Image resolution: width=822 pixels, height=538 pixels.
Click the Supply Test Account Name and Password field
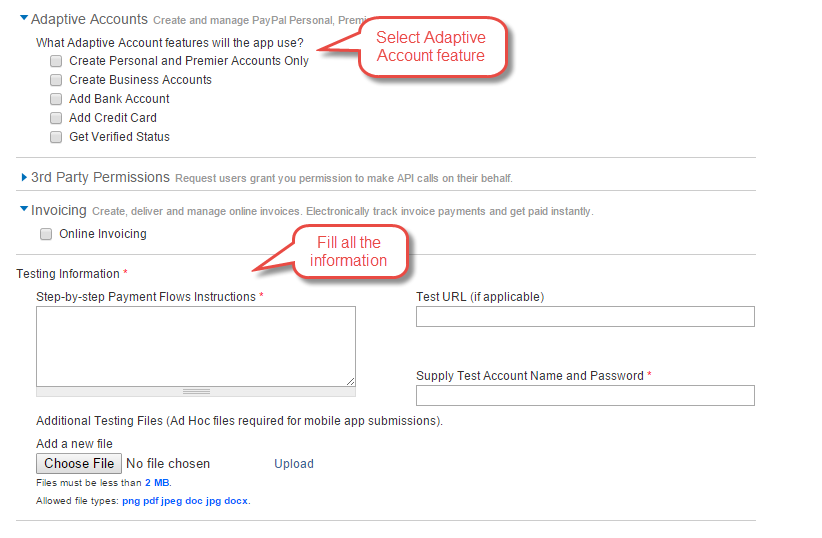point(585,396)
